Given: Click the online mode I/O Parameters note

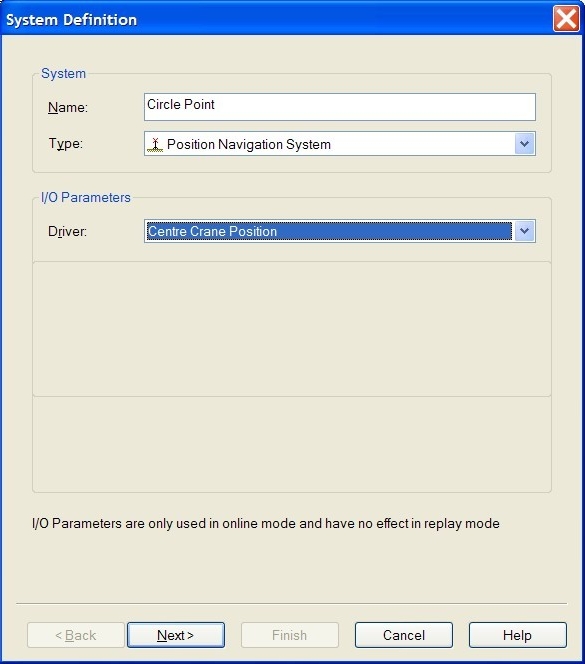Looking at the screenshot, I should coord(266,523).
